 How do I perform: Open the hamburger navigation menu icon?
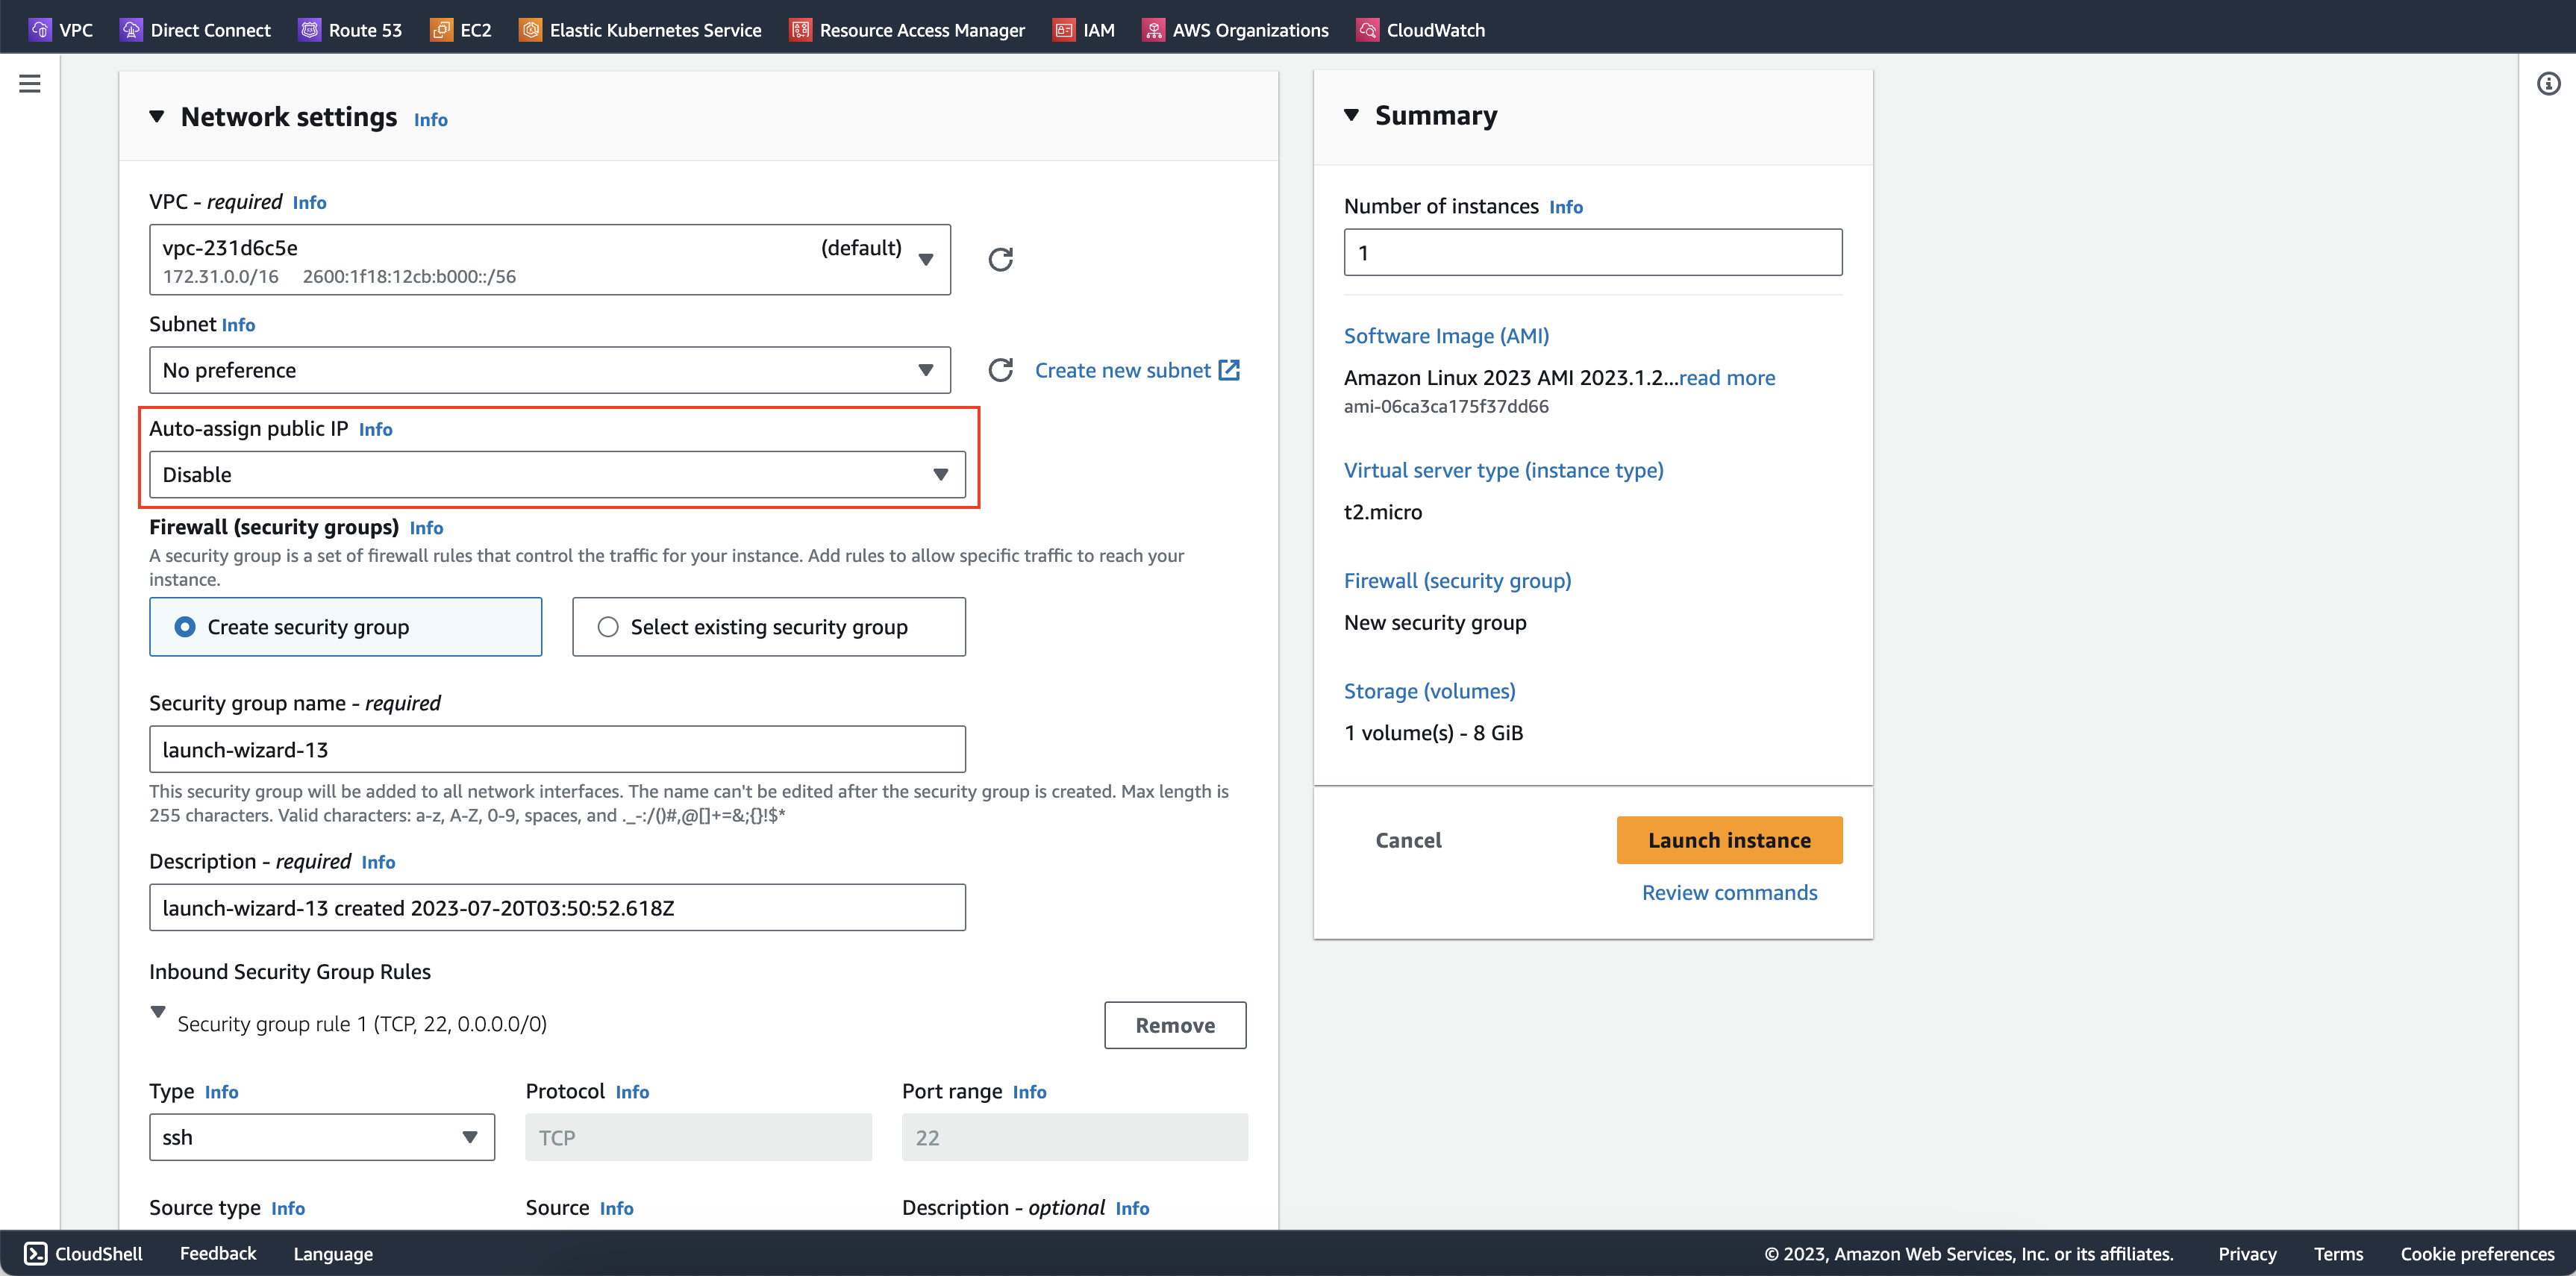30,84
